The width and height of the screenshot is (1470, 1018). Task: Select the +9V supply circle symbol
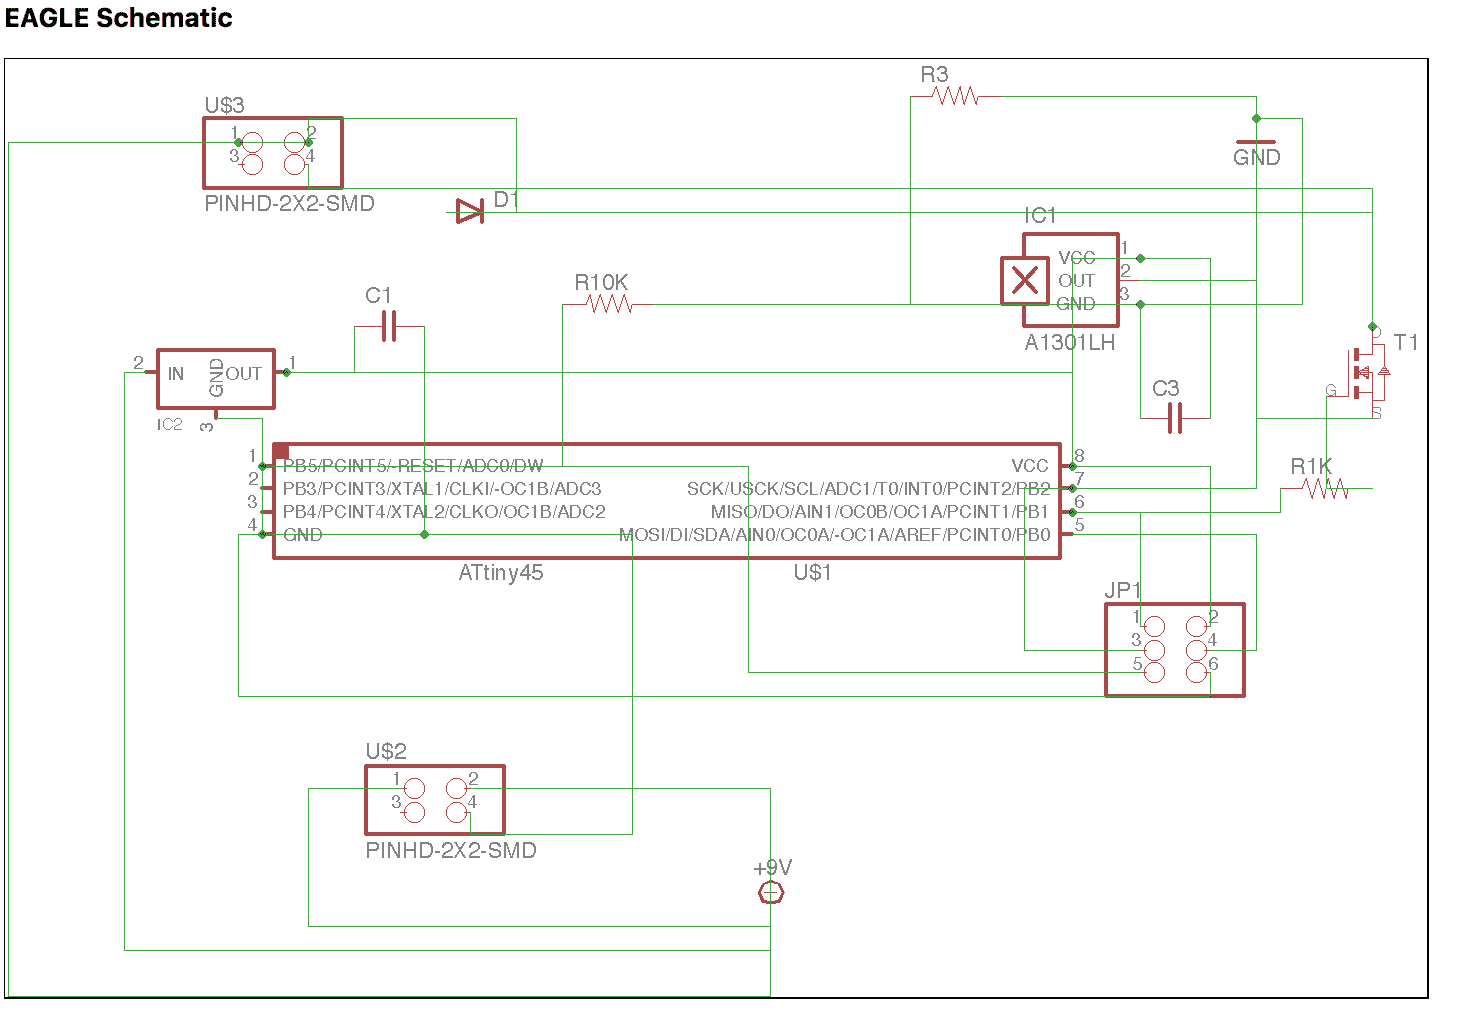point(771,893)
